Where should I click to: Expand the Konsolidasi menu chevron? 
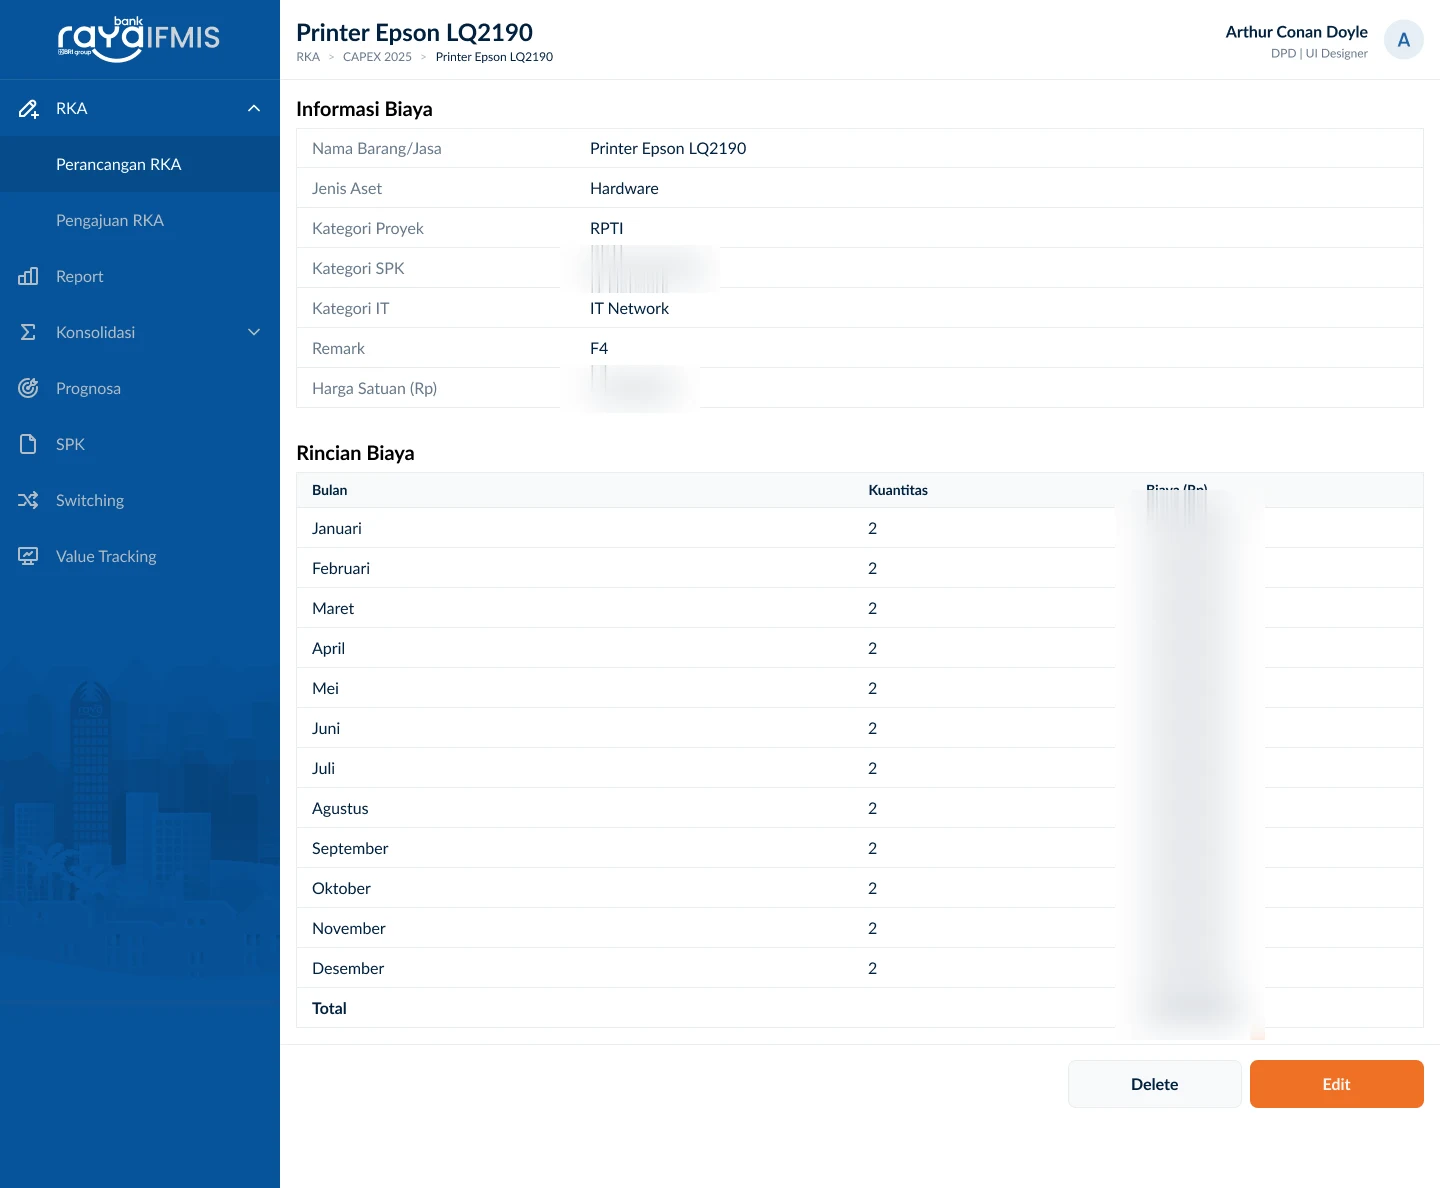(254, 332)
